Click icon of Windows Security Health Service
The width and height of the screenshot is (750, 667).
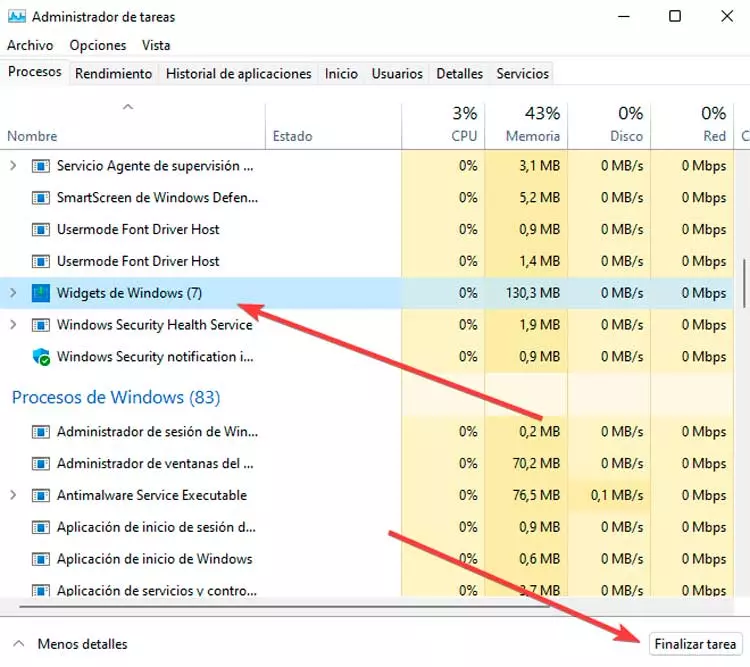point(41,325)
